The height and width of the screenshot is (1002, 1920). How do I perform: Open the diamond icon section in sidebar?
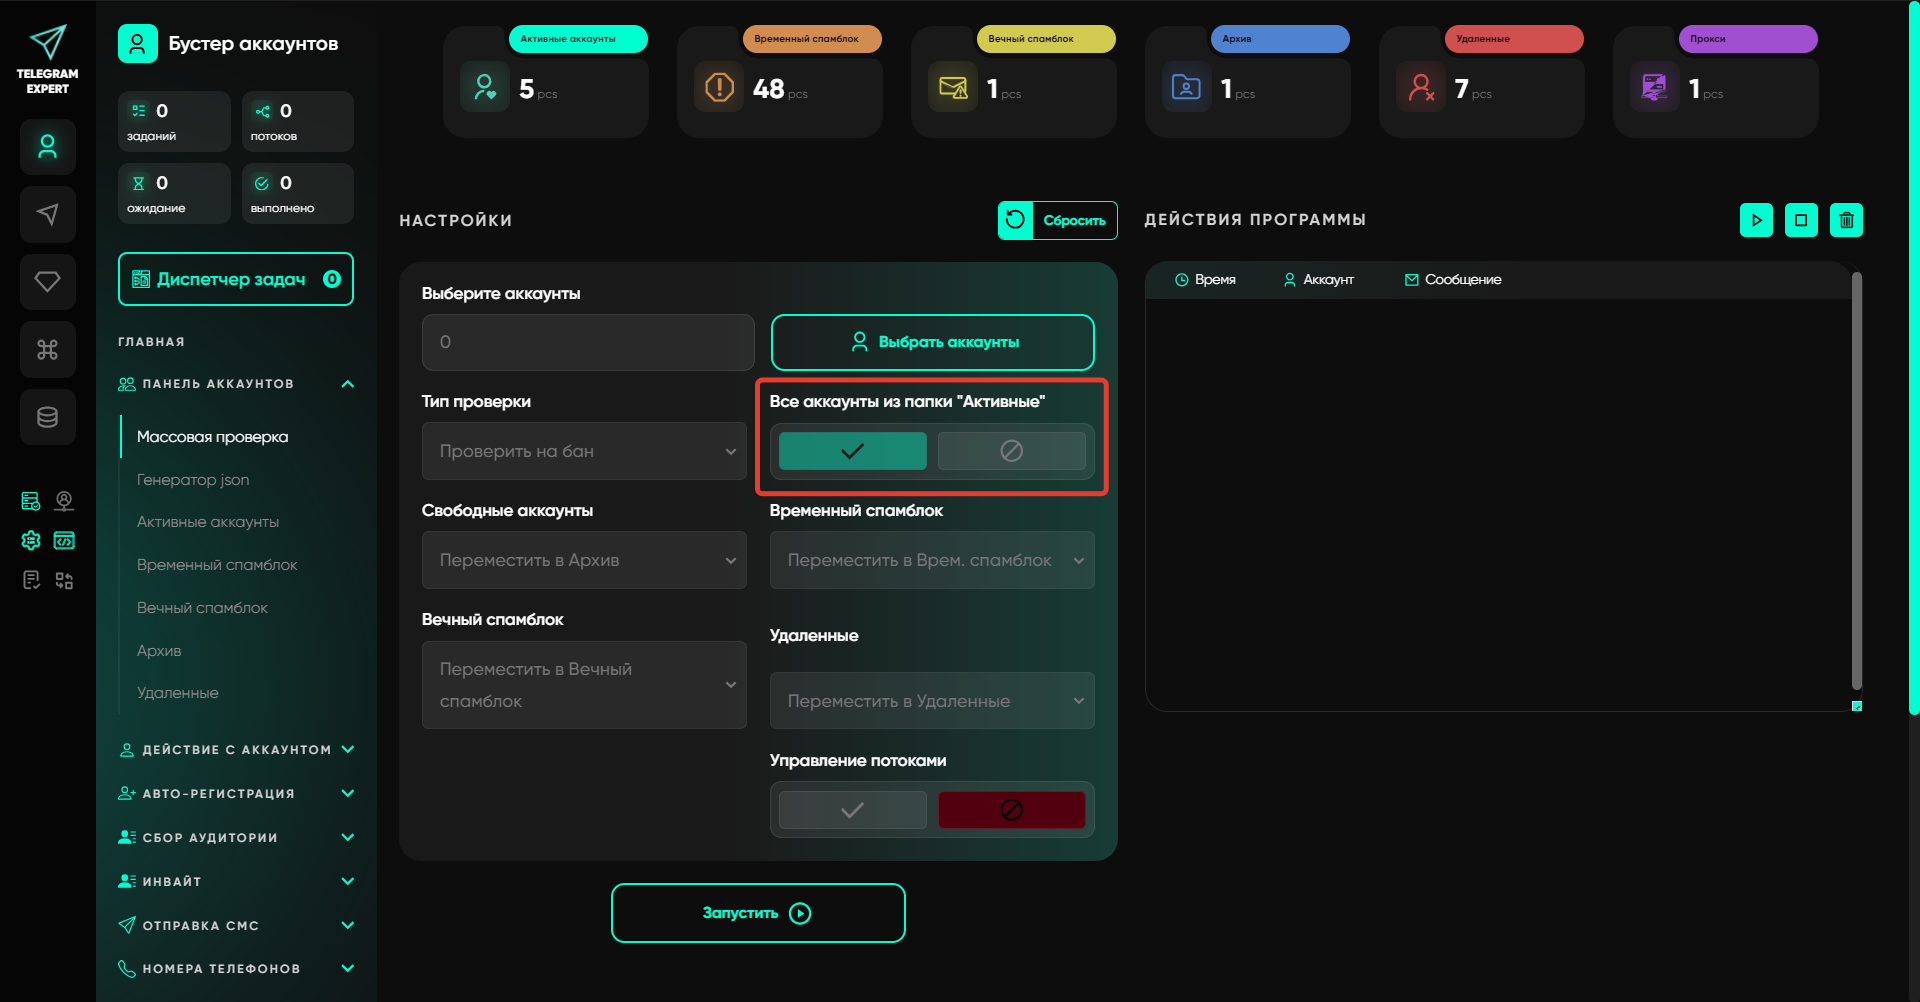click(47, 282)
